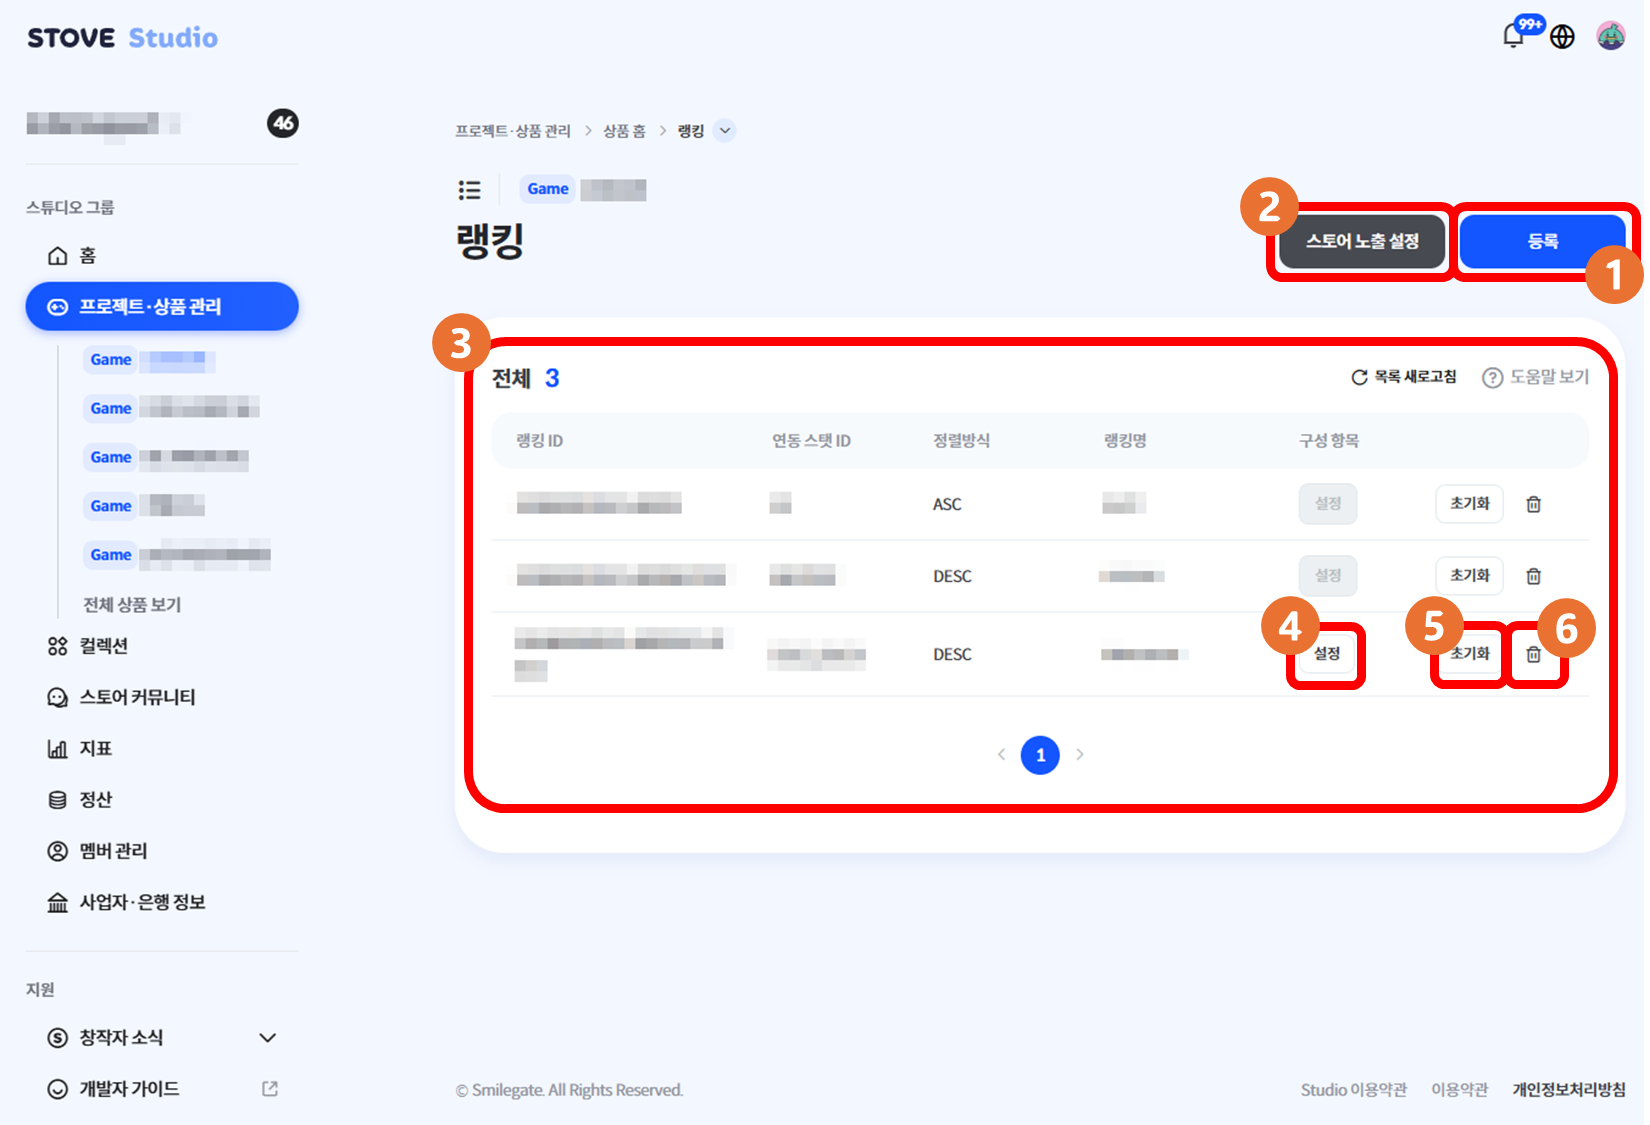The image size is (1650, 1125).
Task: Click 프로젝트·상품 관리 breadcrumb
Action: point(513,131)
